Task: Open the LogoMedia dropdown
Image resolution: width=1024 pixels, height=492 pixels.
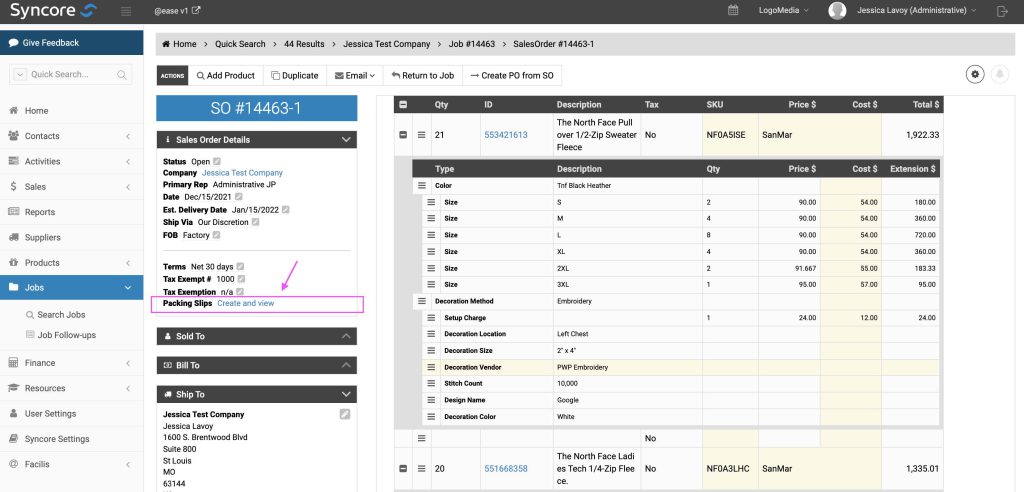Action: point(783,10)
